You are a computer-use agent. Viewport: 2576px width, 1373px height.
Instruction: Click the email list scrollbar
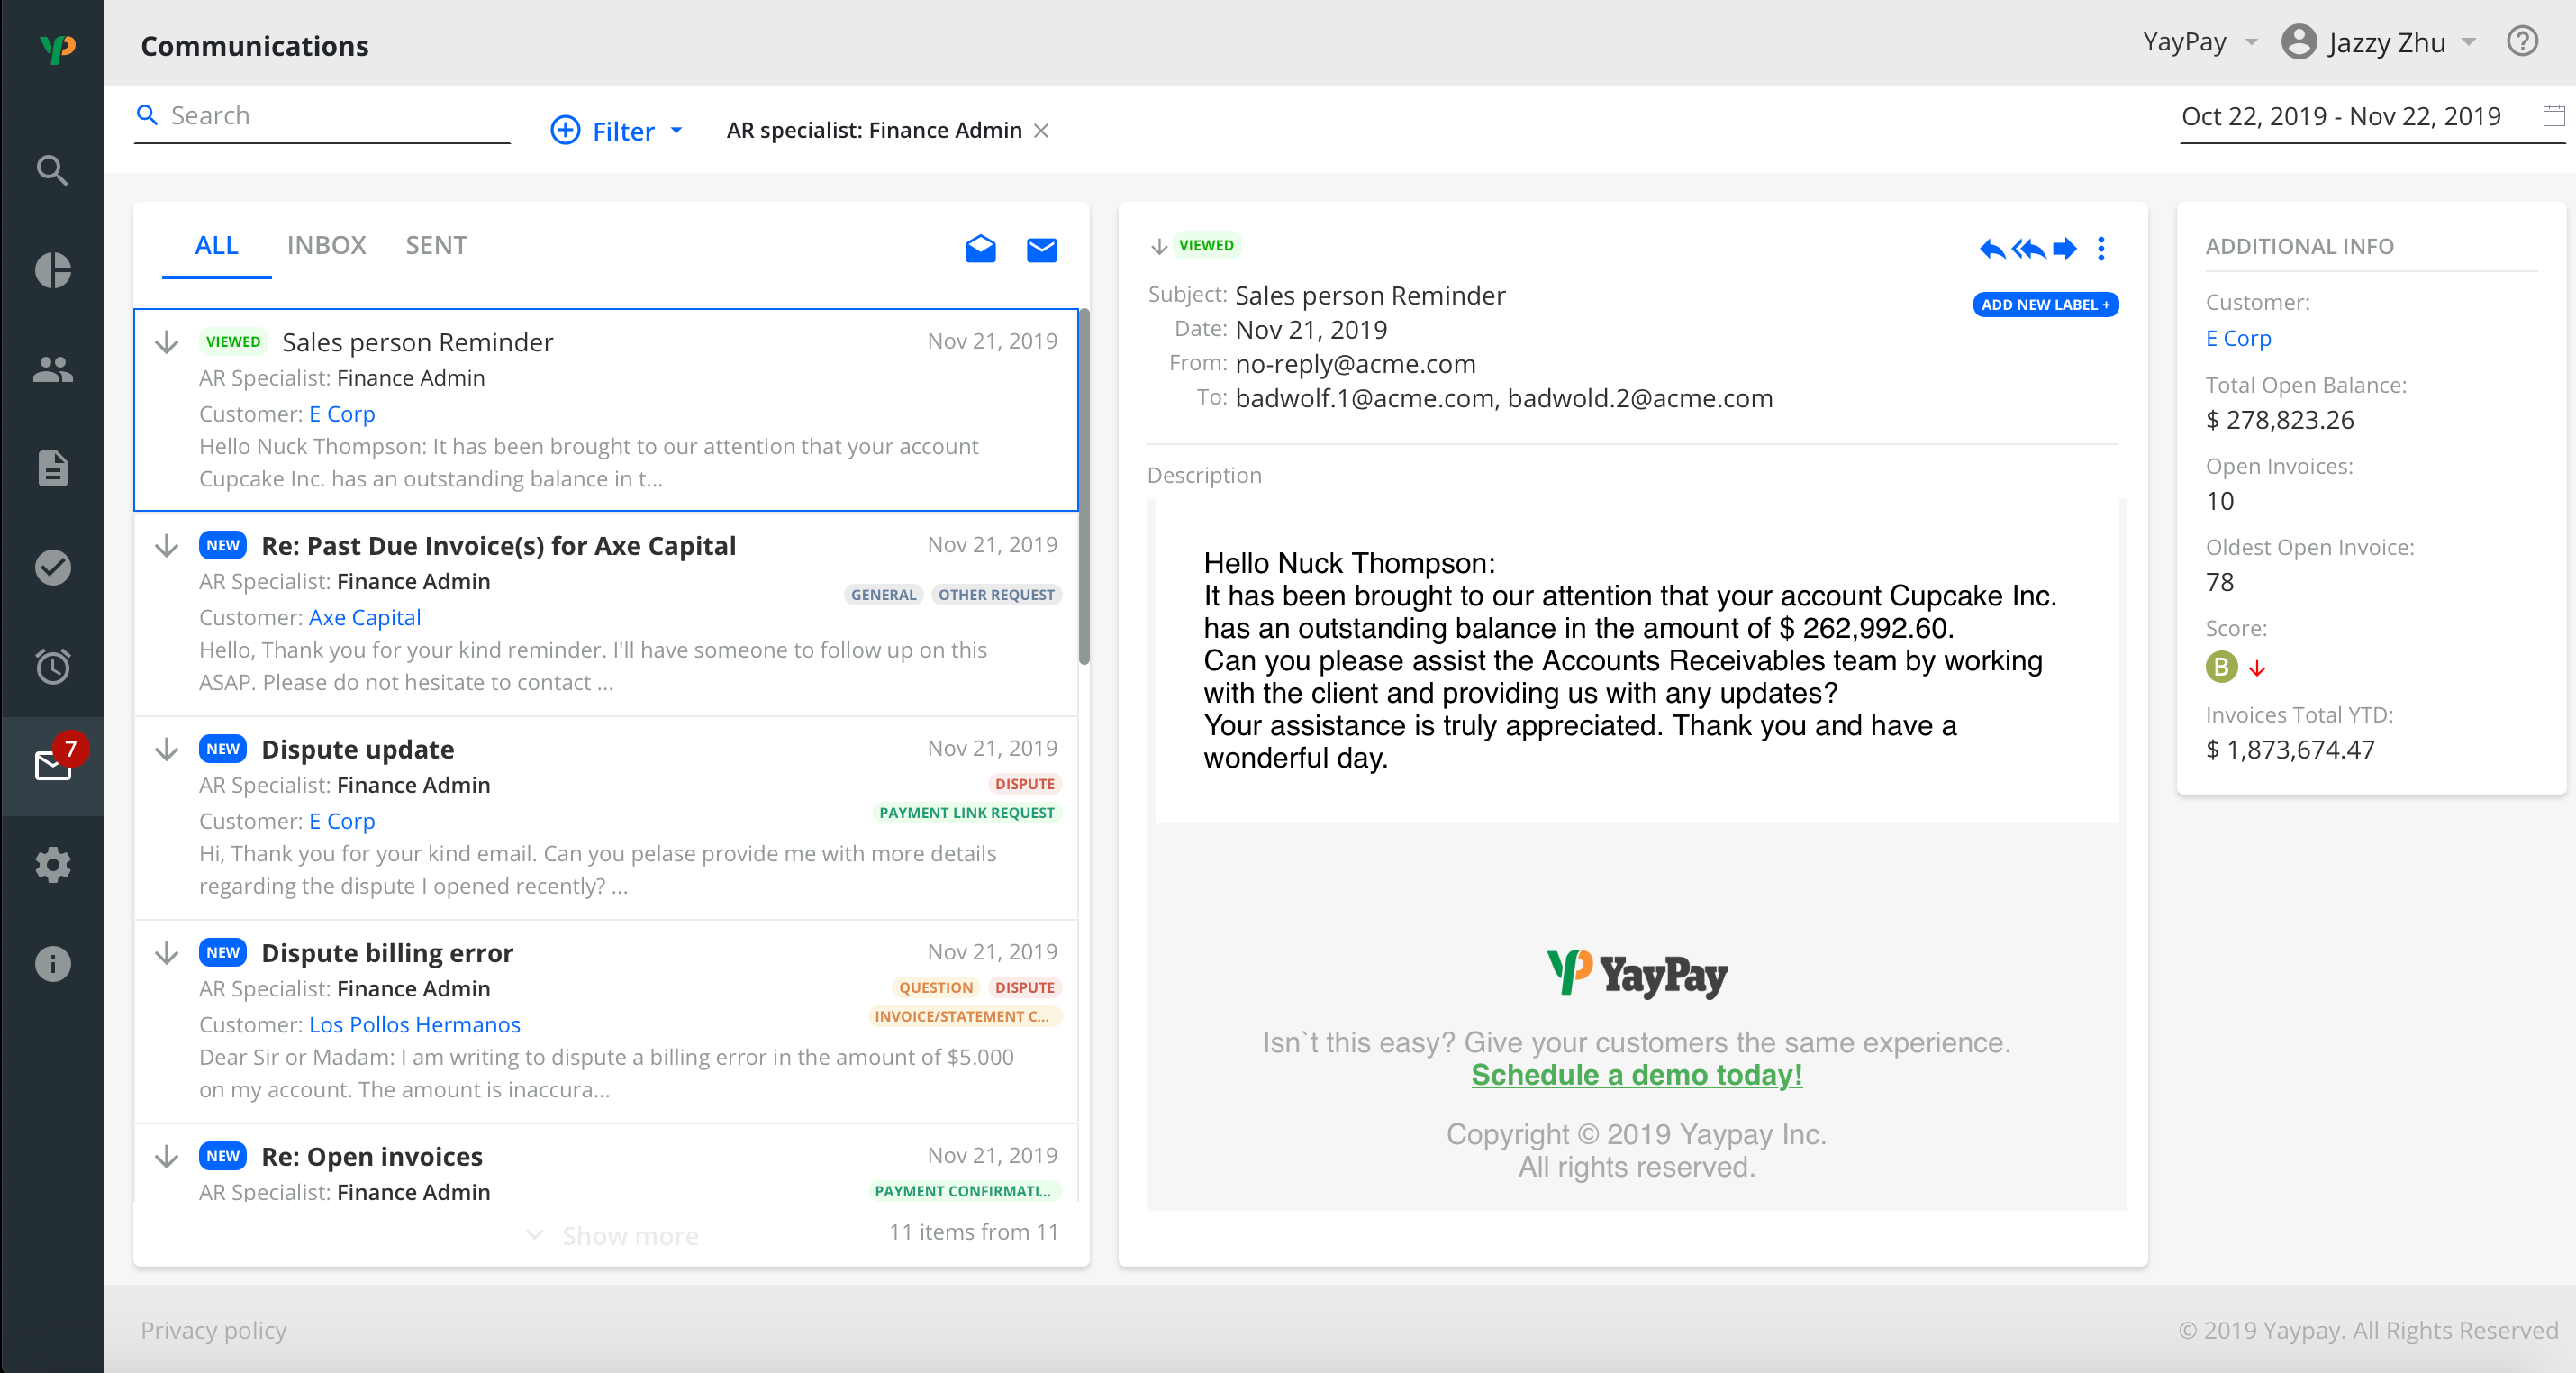(x=1084, y=487)
